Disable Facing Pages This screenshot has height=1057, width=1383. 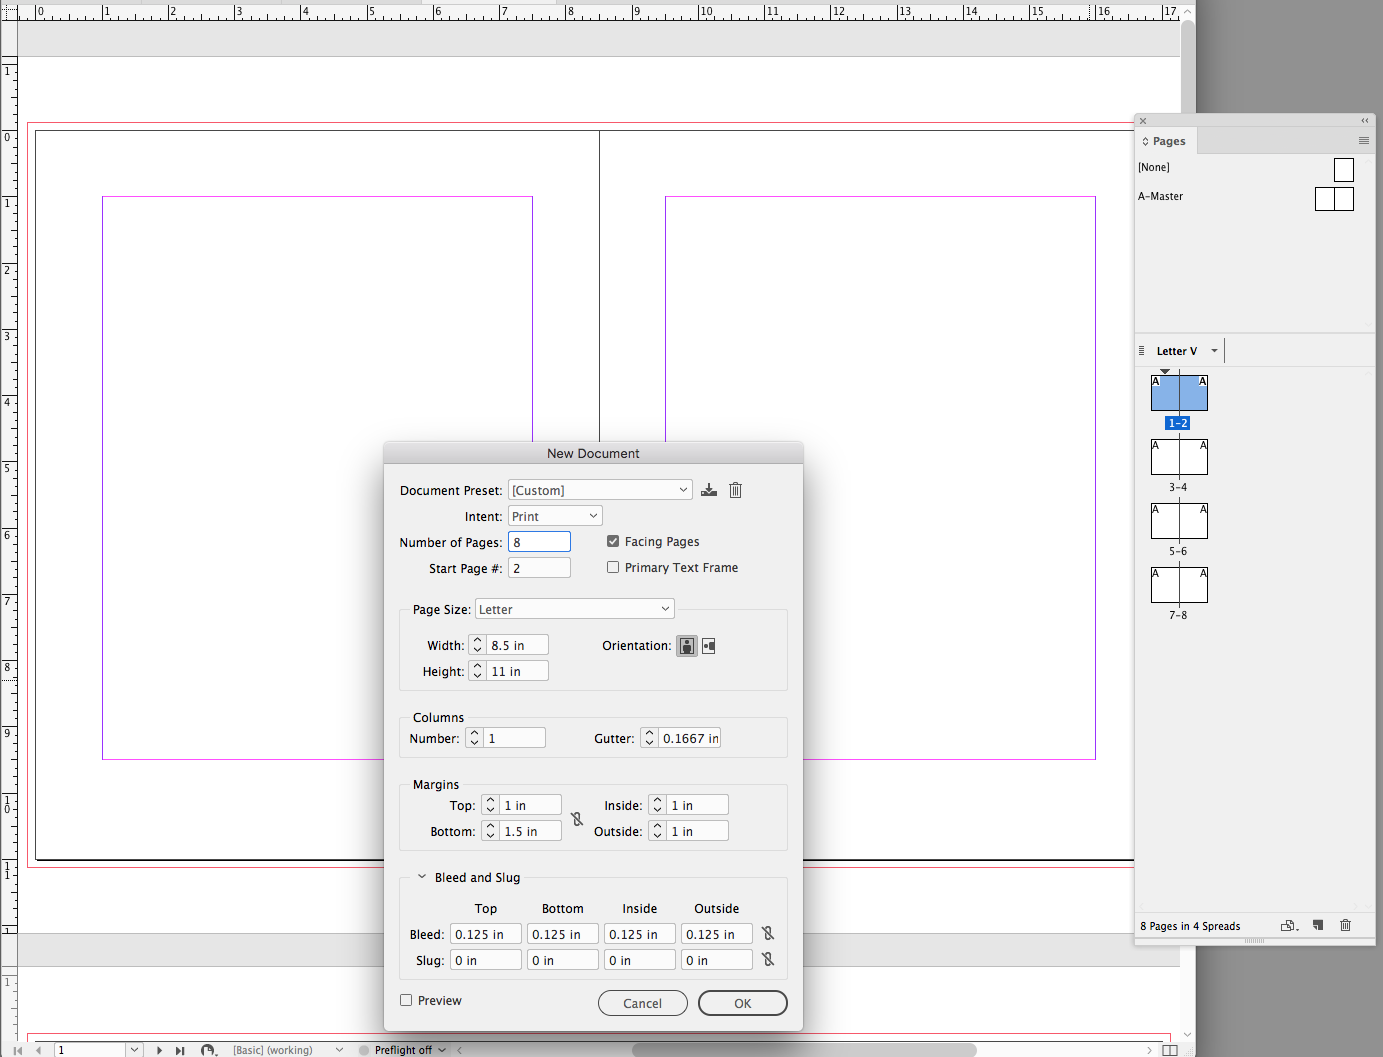tap(613, 541)
